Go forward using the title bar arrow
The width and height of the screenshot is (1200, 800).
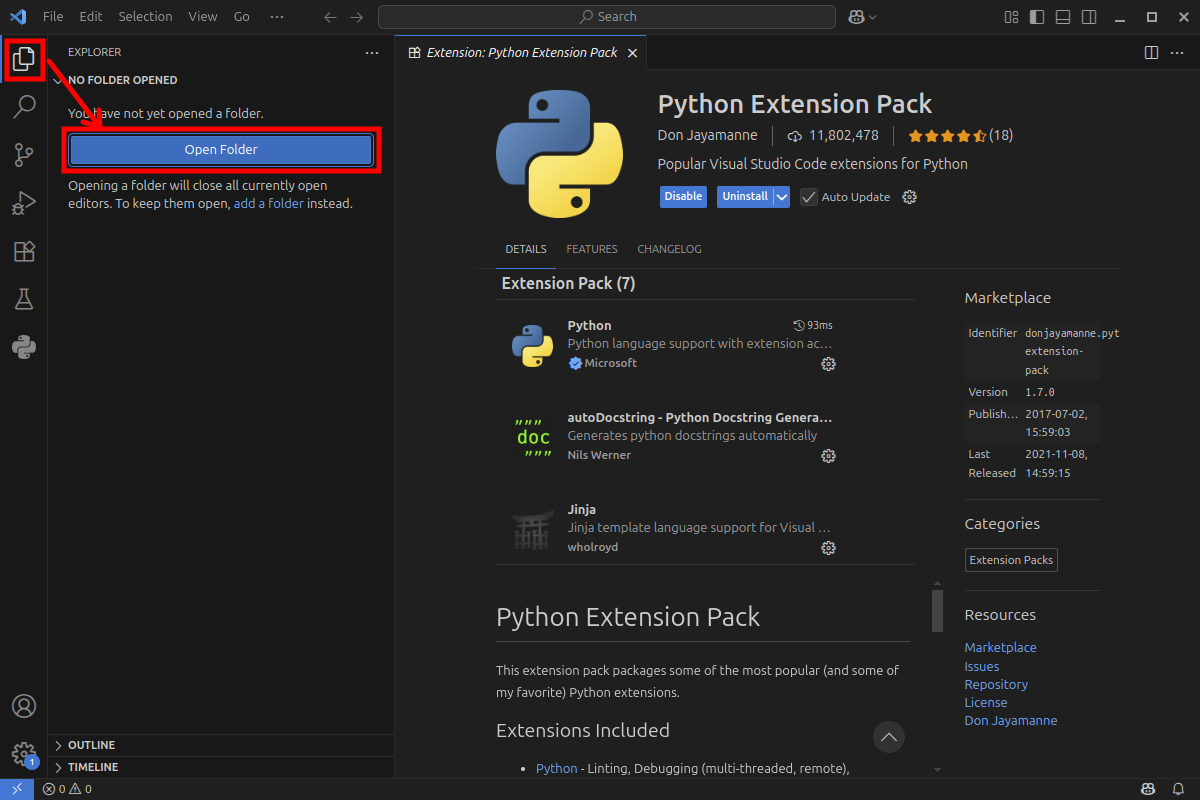(x=357, y=17)
